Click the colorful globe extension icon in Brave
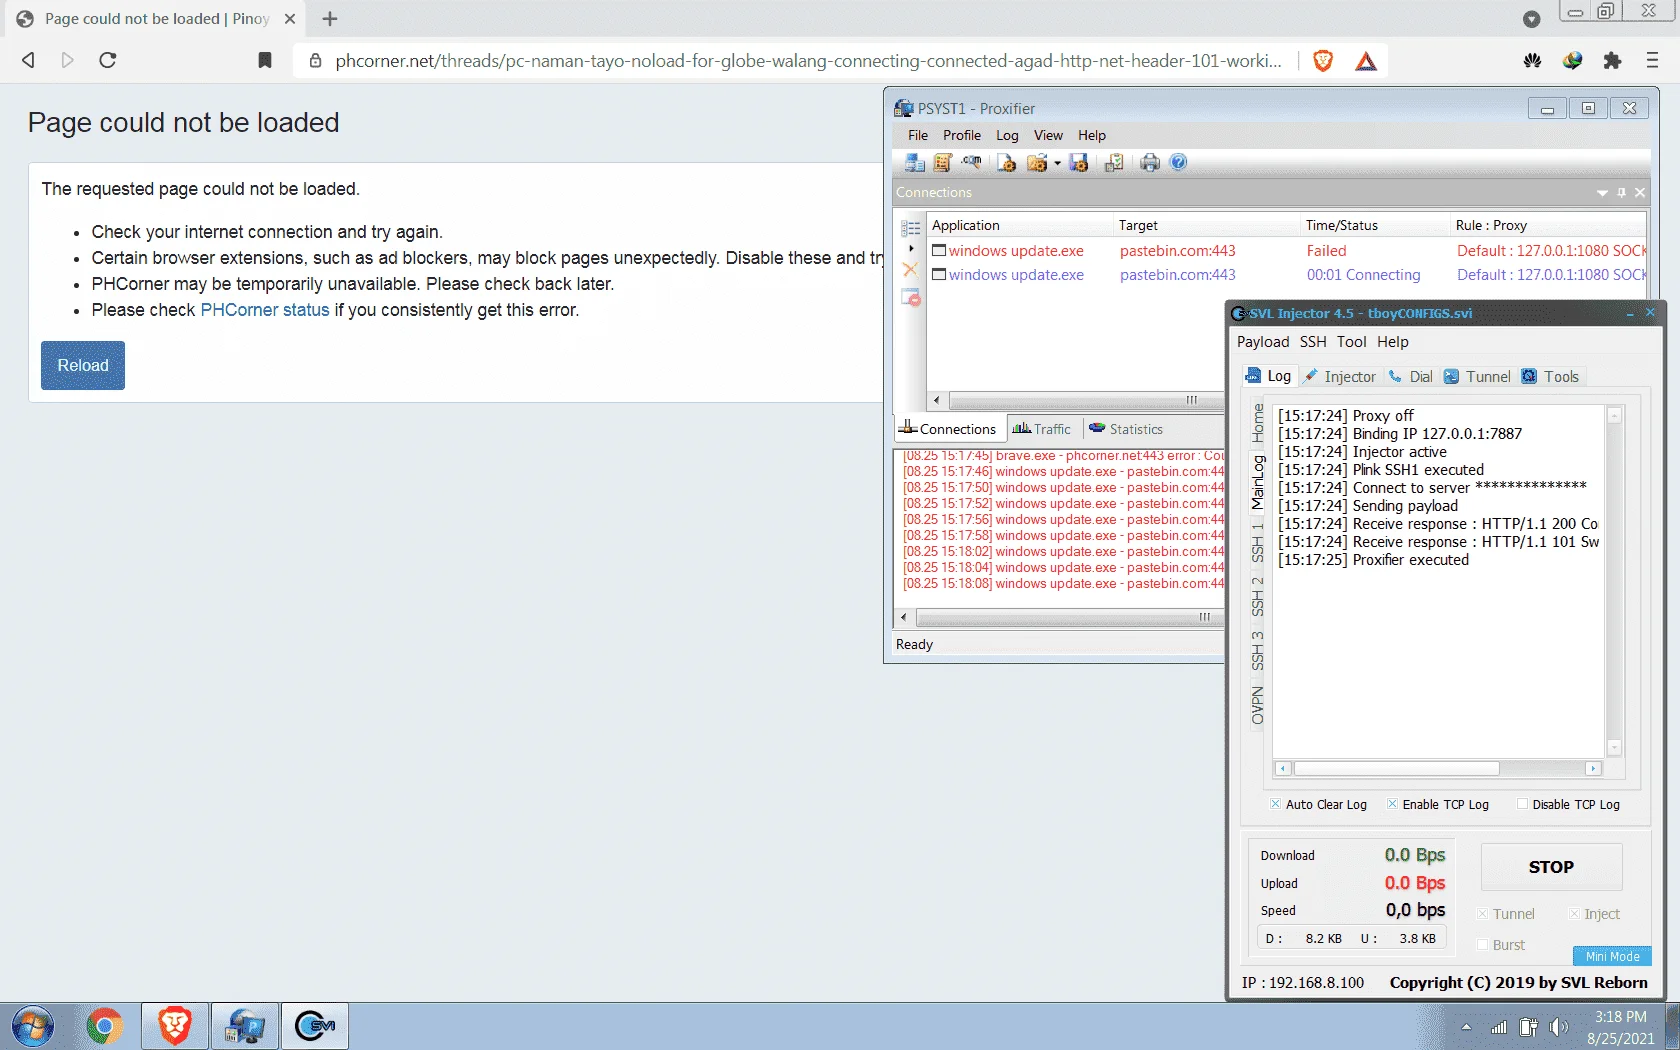Screen dimensions: 1680x1050 click(1572, 61)
